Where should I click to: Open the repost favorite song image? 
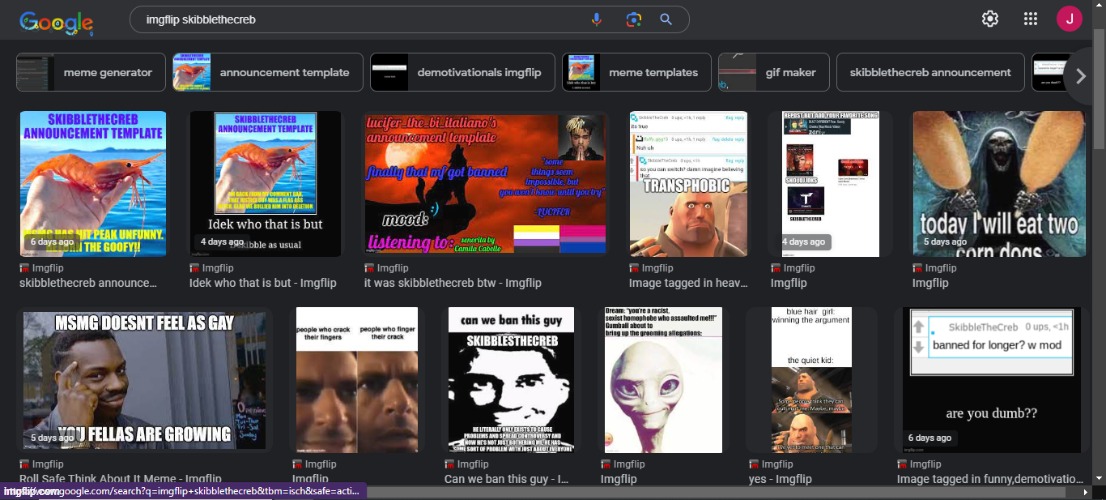pyautogui.click(x=830, y=183)
